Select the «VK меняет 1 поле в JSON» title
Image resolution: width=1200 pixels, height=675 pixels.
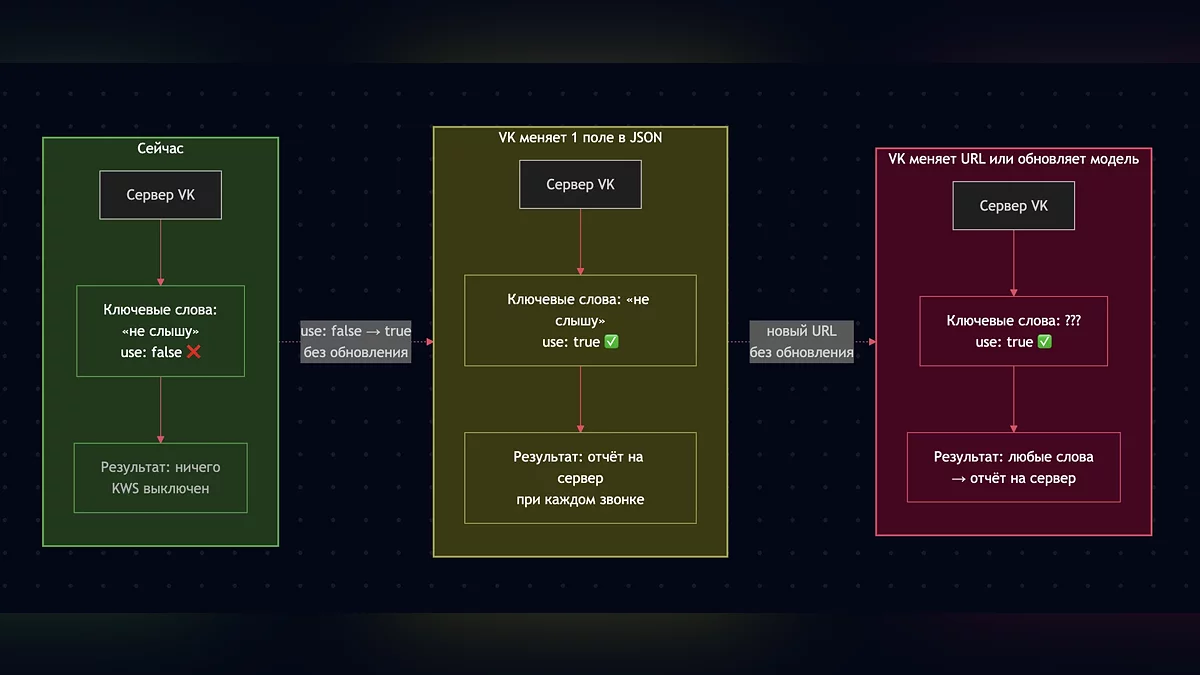click(580, 137)
